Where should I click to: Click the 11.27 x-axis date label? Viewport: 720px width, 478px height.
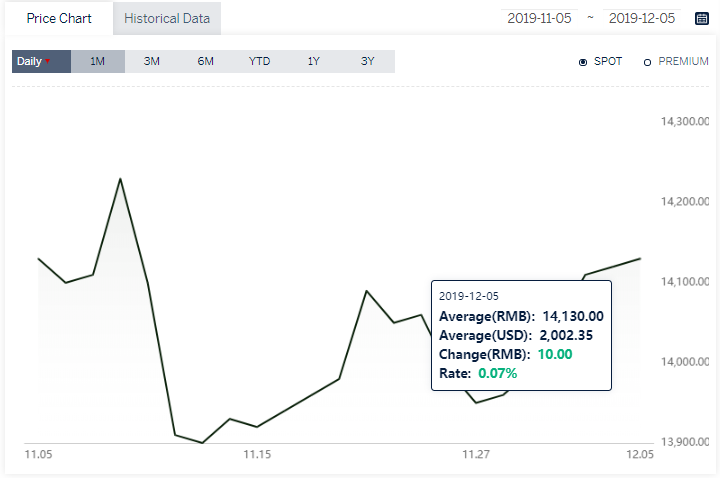pyautogui.click(x=476, y=455)
